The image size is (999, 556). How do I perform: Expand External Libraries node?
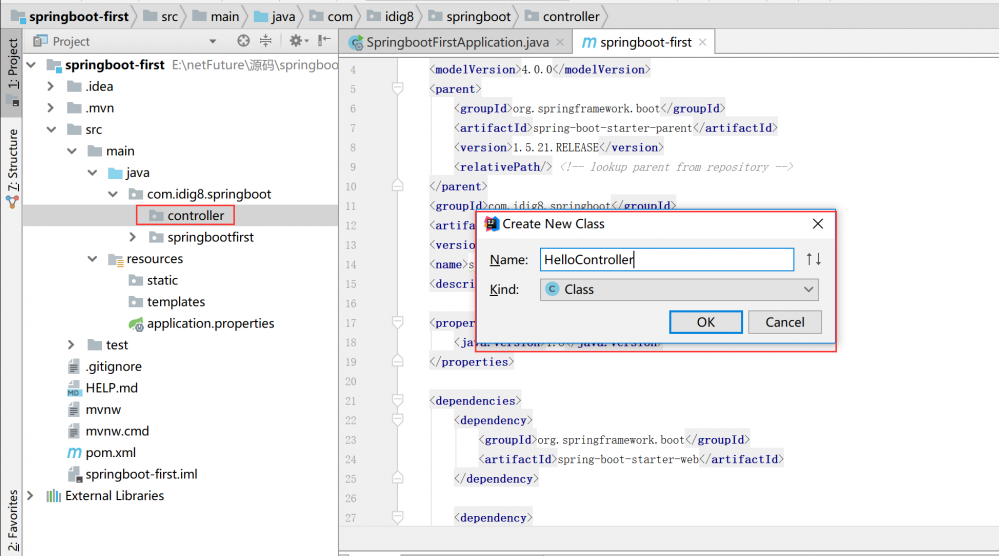tap(31, 495)
